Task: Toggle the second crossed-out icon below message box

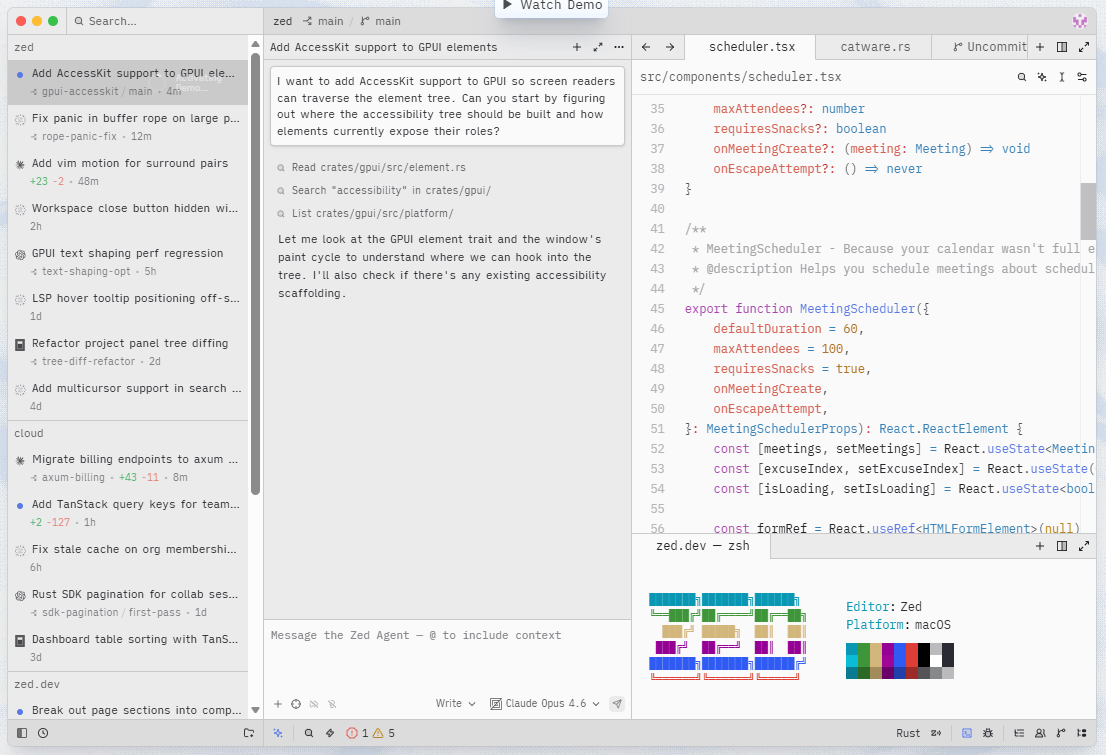Action: 332,703
